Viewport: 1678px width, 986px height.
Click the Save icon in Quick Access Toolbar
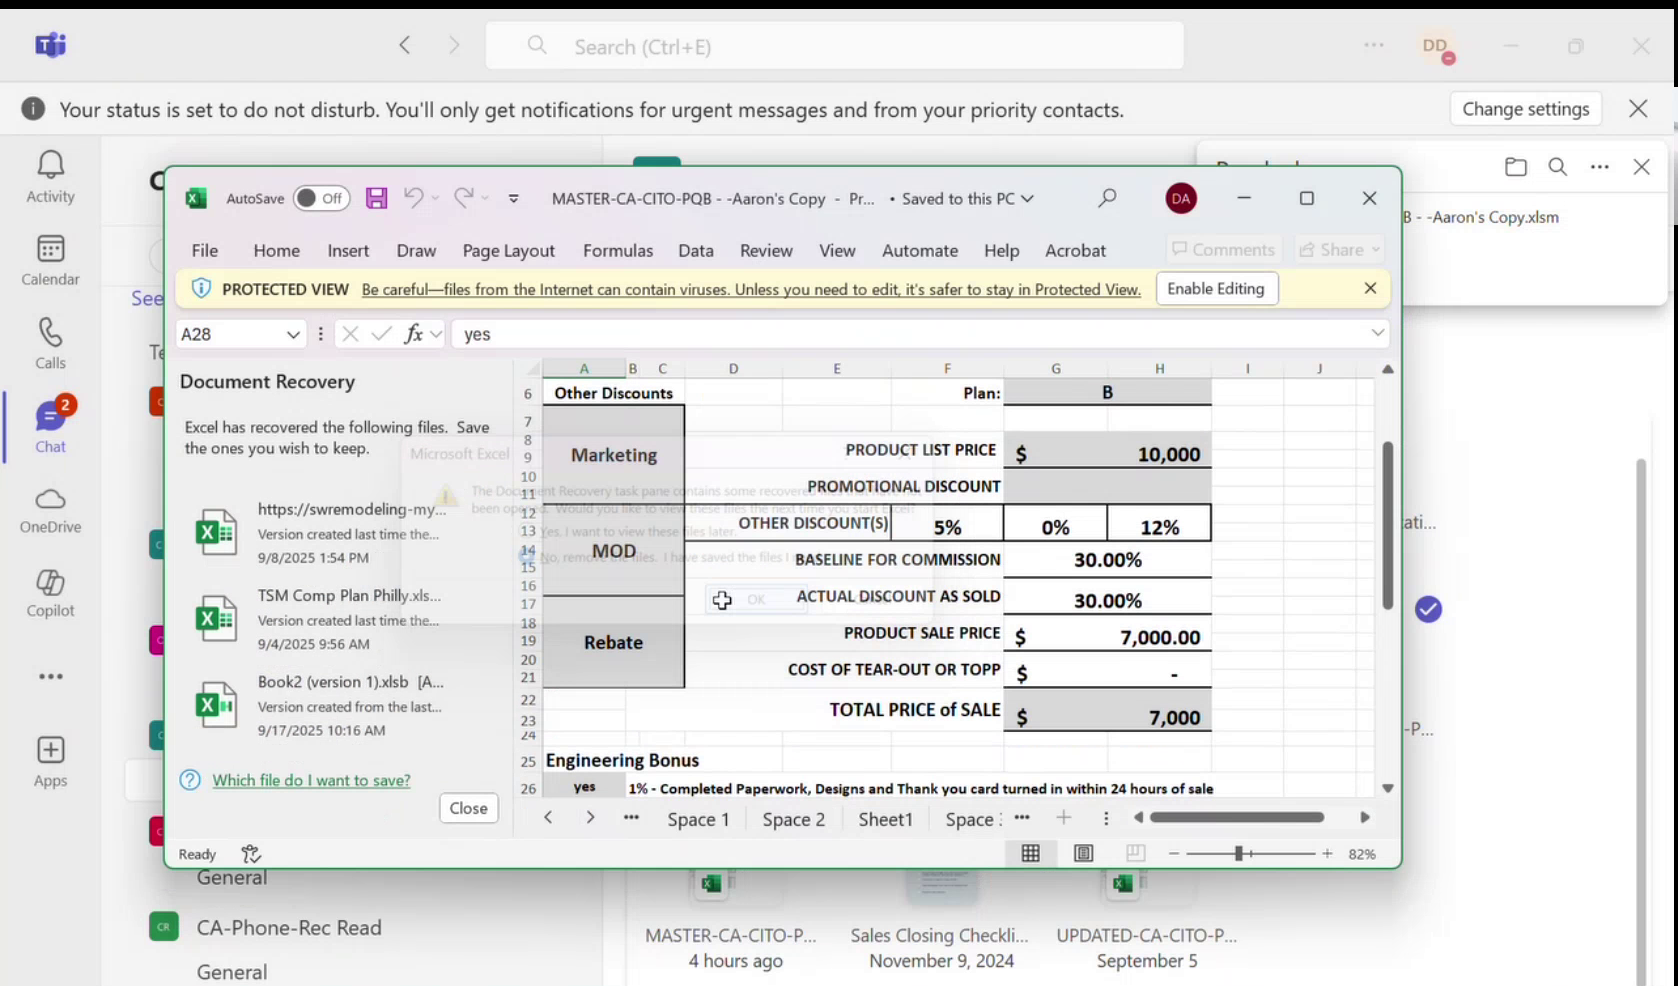pos(376,198)
